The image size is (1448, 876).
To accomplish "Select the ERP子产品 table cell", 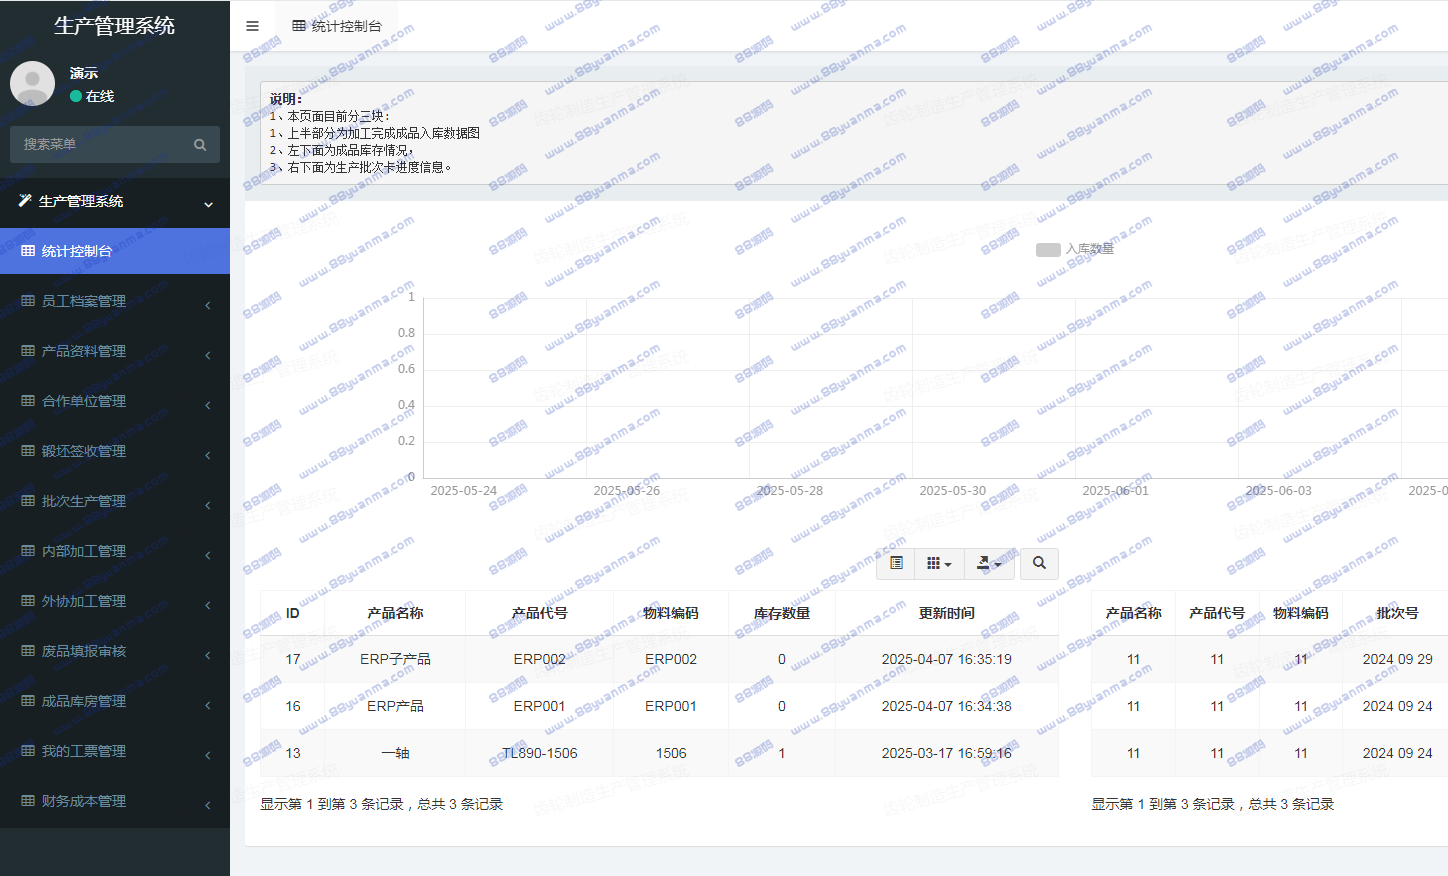I will click(395, 659).
